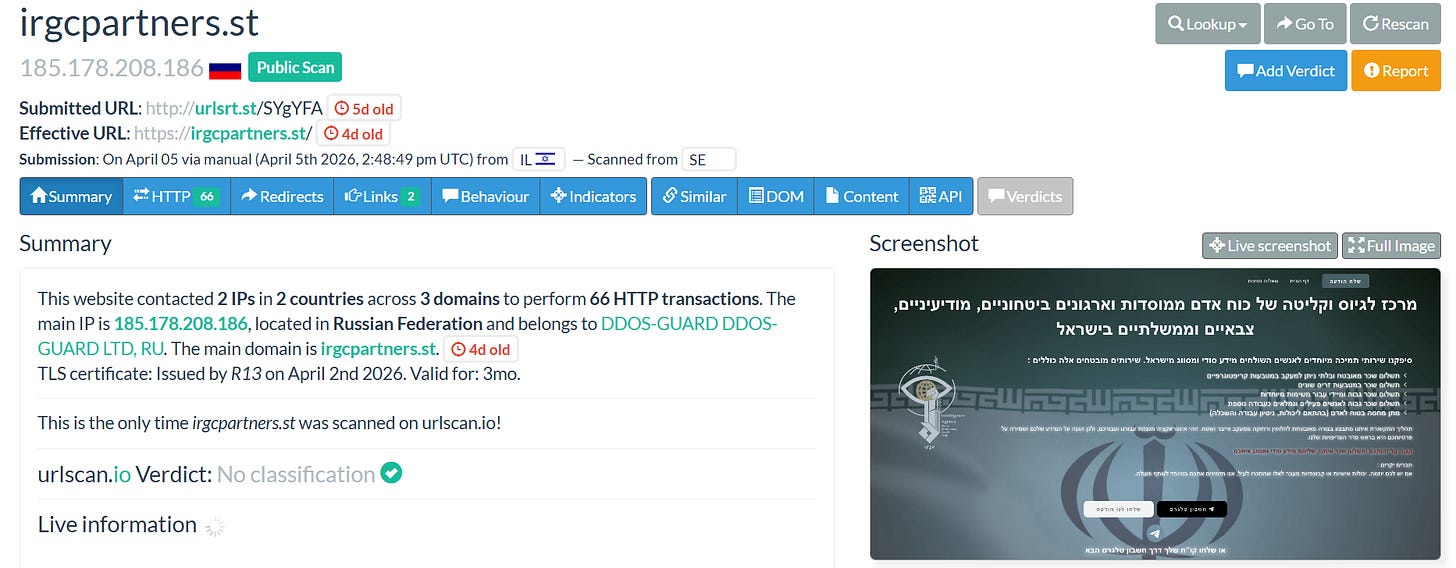
Task: Click the urlscan.io Verdict text
Action: 125,474
